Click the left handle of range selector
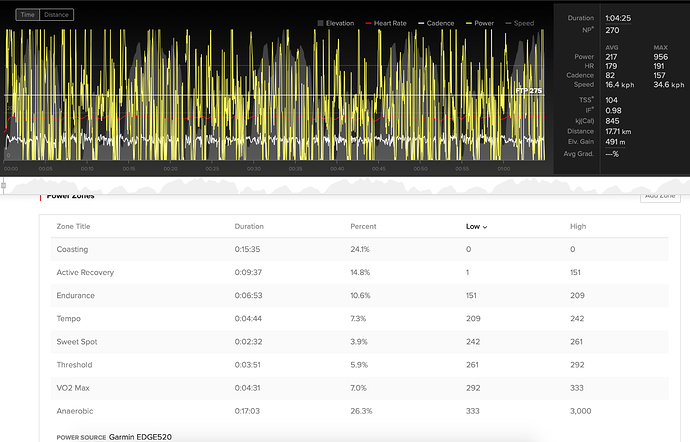 tap(3, 186)
